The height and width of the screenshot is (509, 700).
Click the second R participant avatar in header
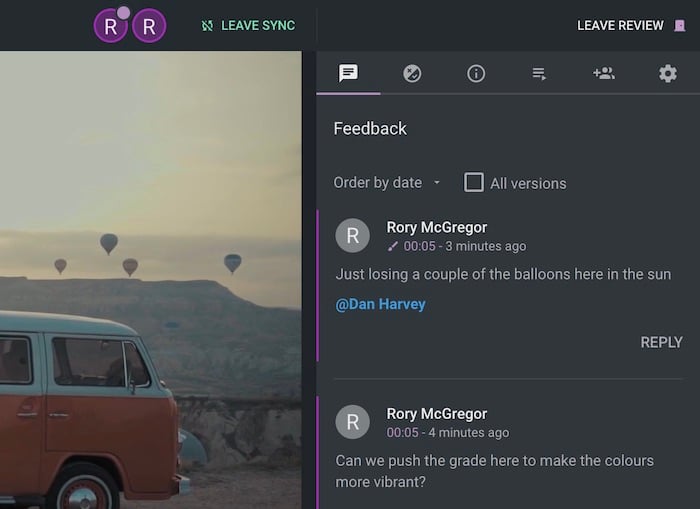click(149, 27)
